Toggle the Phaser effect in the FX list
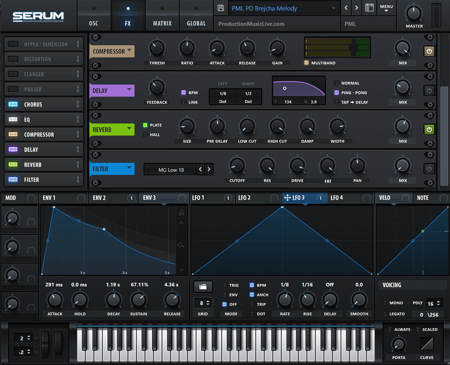 pos(13,89)
